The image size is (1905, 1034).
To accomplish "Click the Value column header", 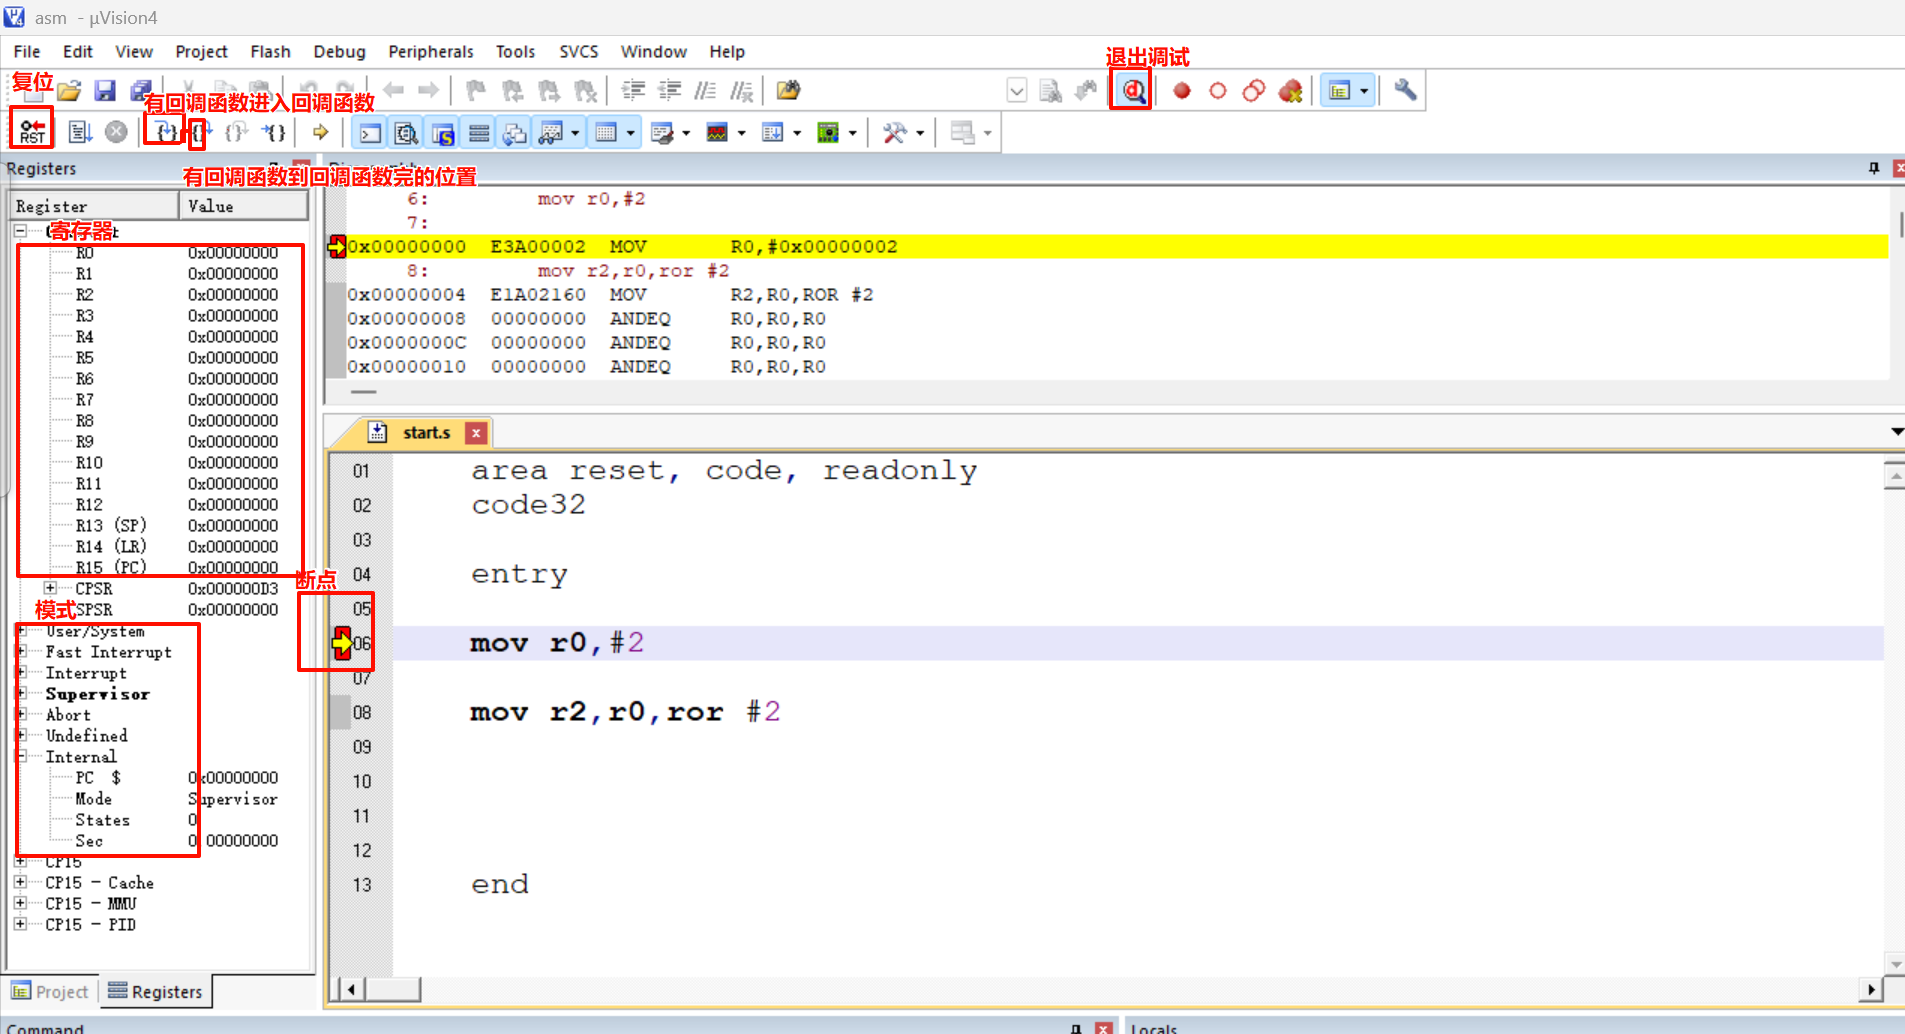I will [x=243, y=206].
